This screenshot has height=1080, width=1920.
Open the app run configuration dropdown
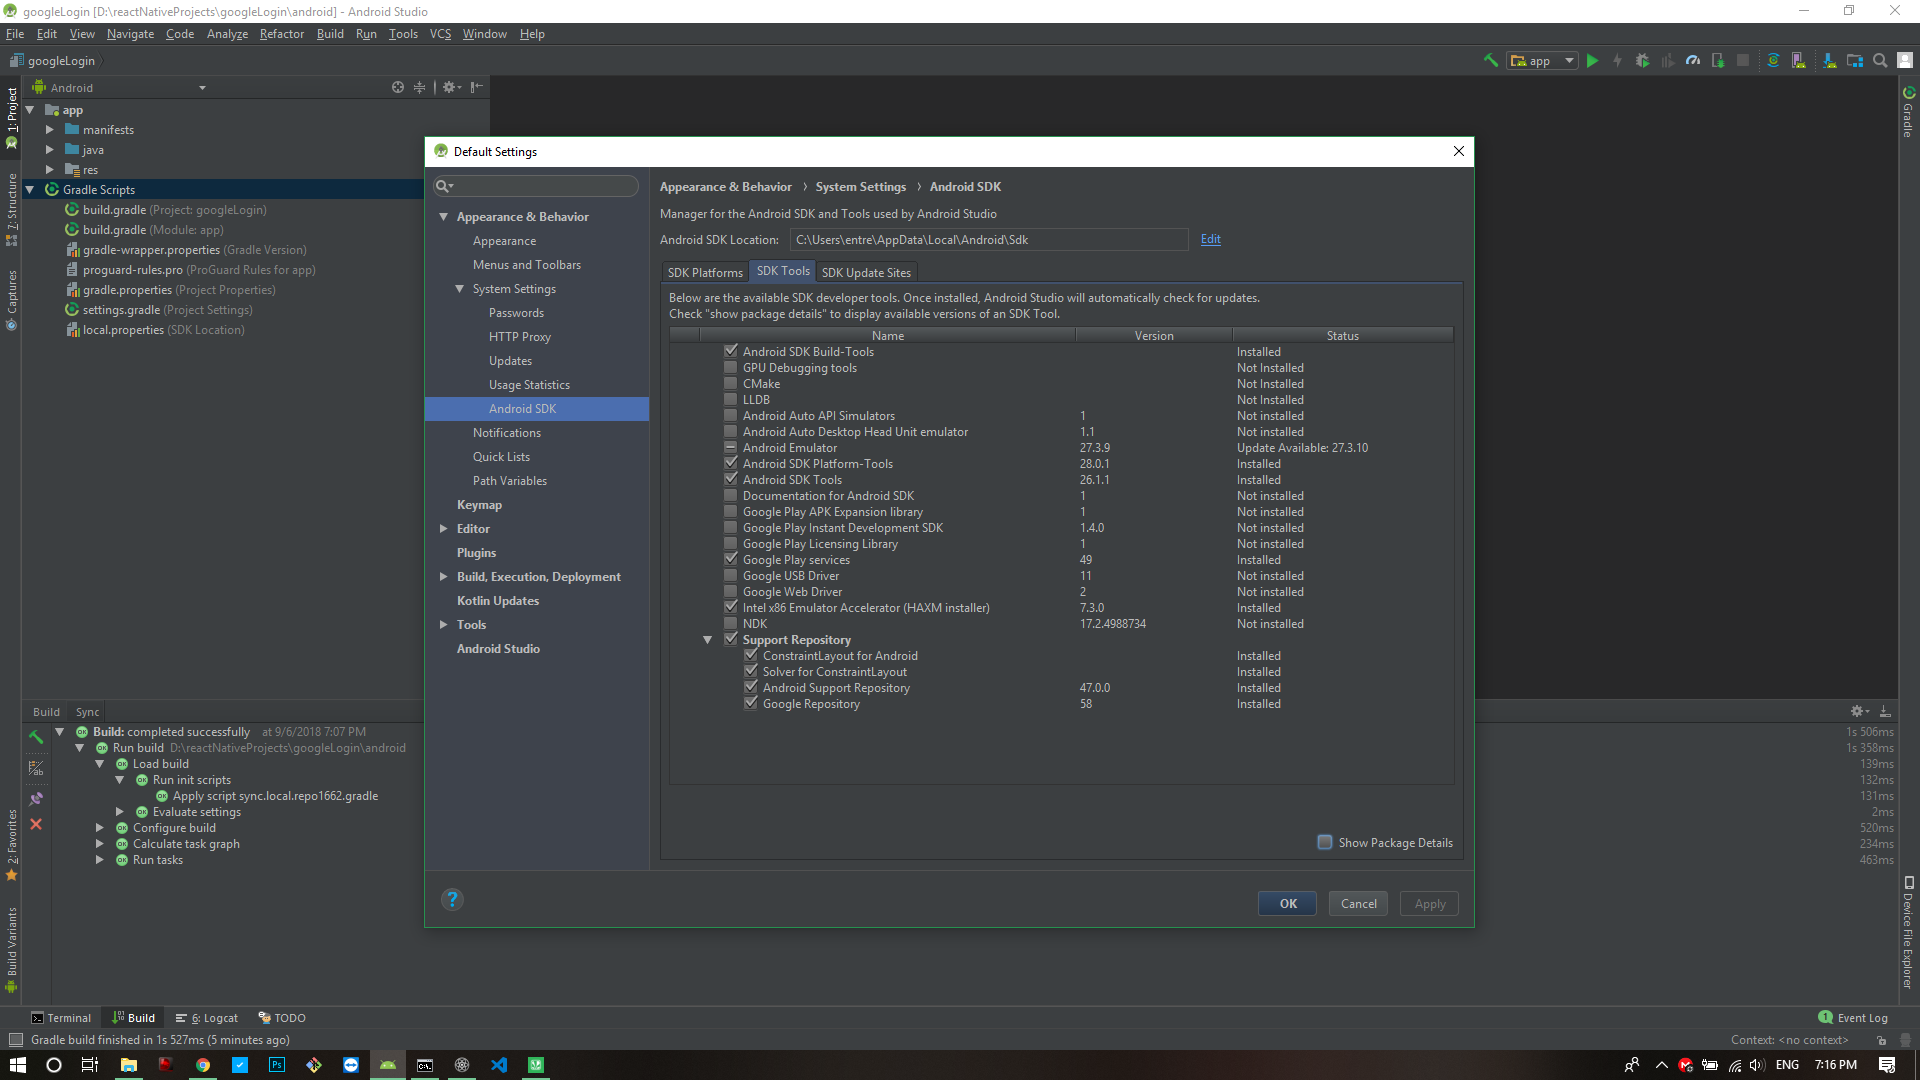coord(1542,61)
